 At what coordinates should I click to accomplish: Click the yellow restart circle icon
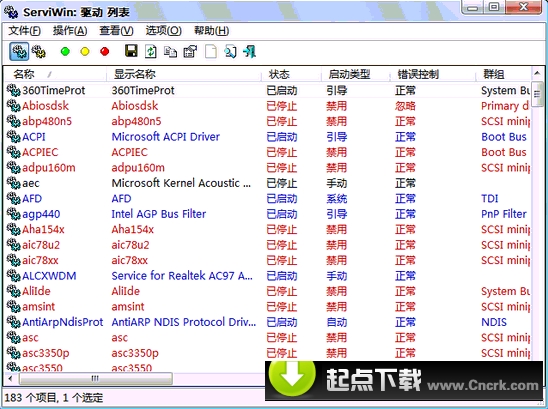click(85, 52)
